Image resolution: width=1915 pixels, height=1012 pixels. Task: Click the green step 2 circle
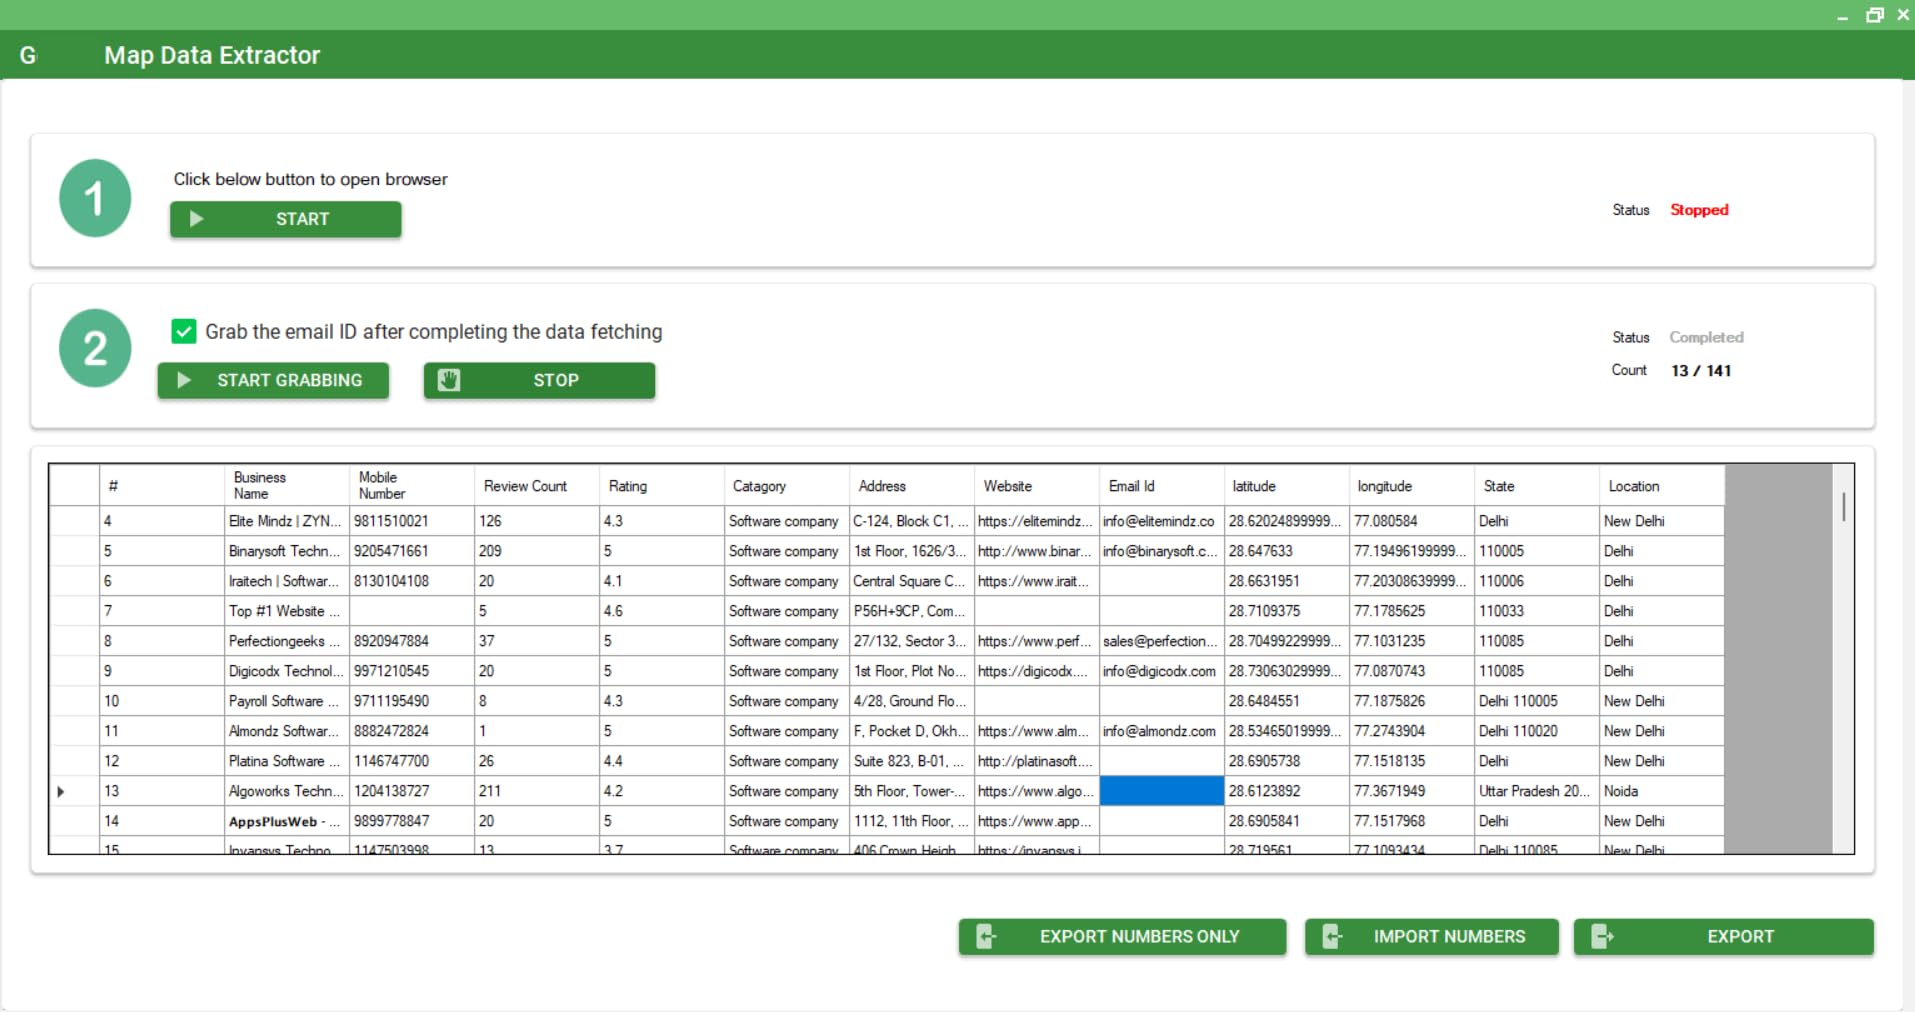pyautogui.click(x=95, y=348)
